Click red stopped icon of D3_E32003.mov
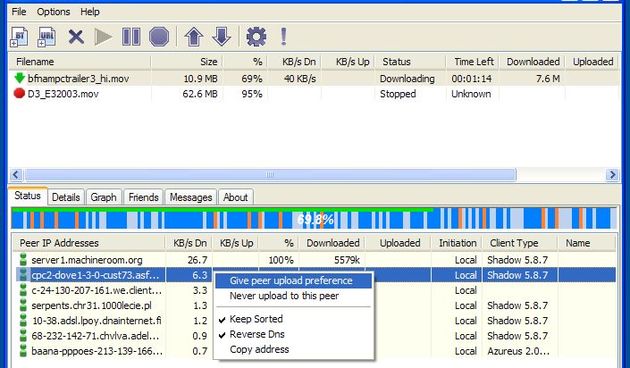 click(x=19, y=94)
